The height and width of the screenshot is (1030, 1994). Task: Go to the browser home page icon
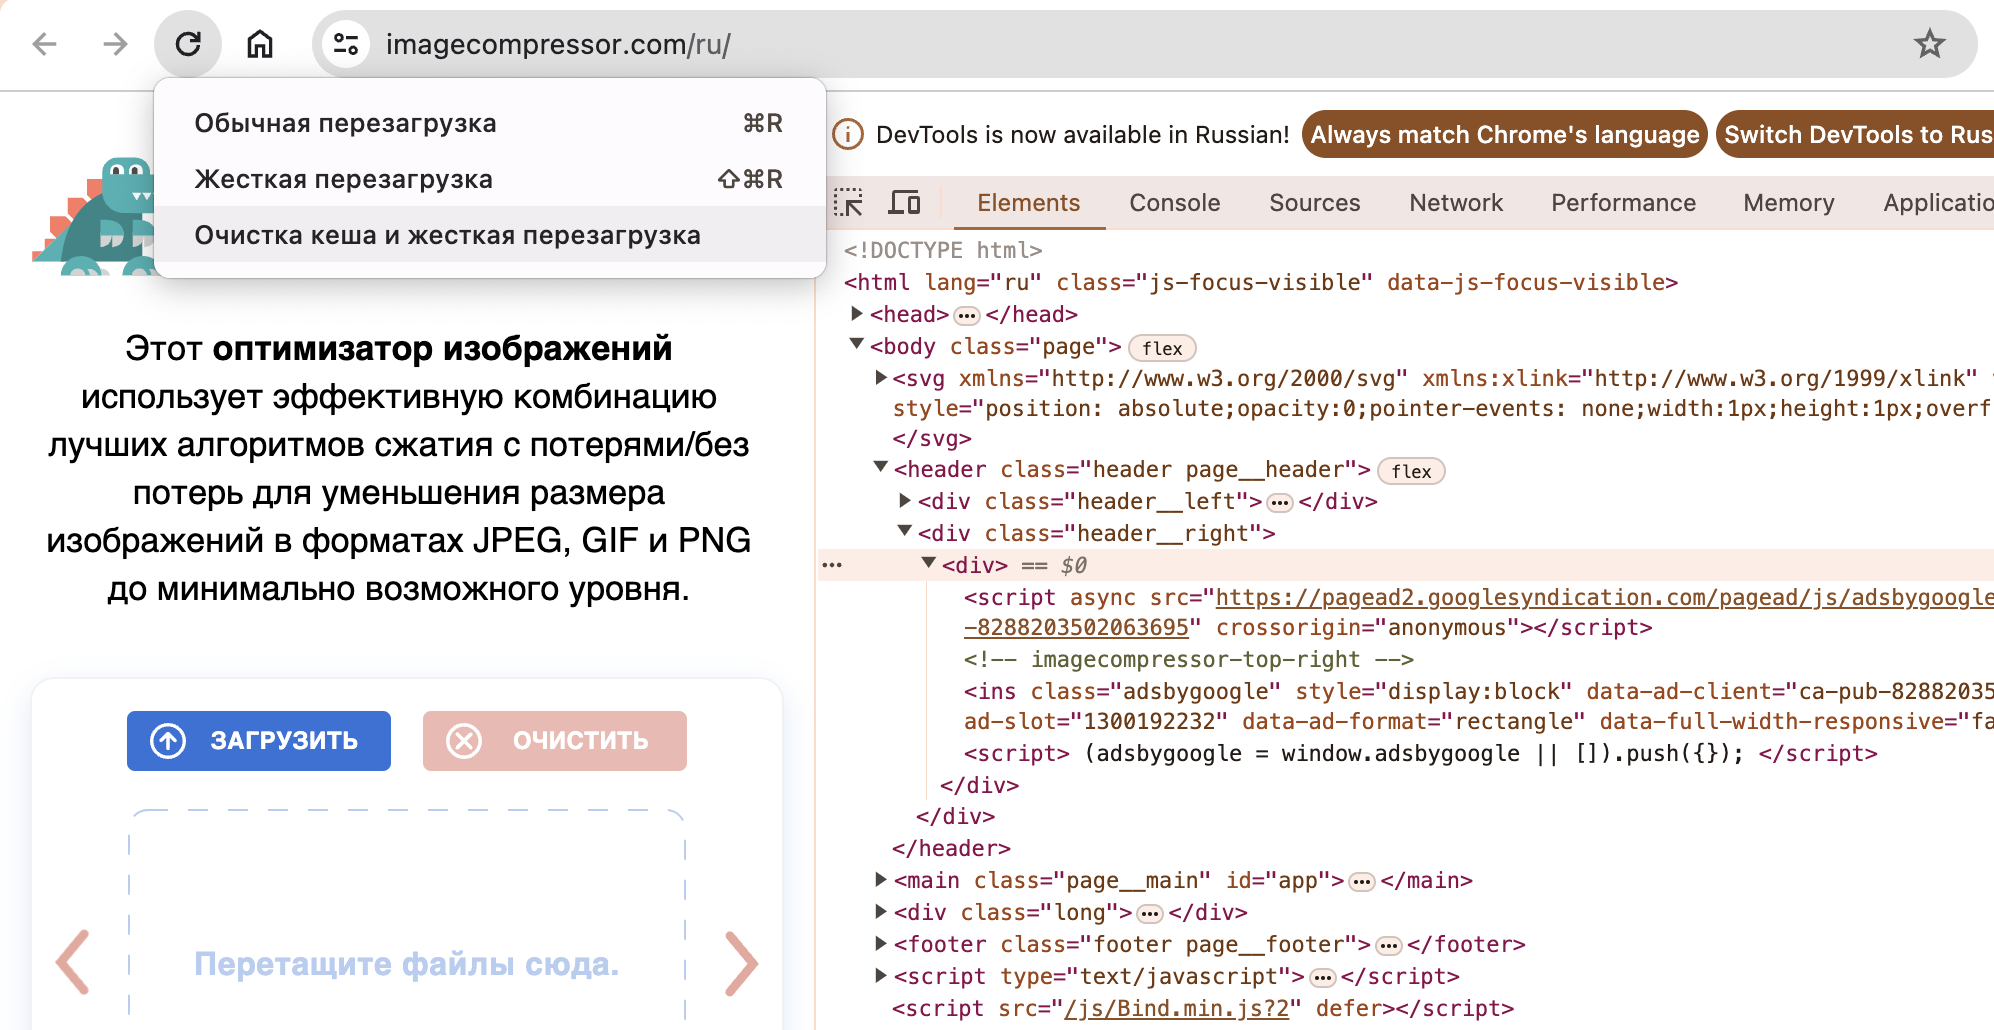tap(260, 44)
